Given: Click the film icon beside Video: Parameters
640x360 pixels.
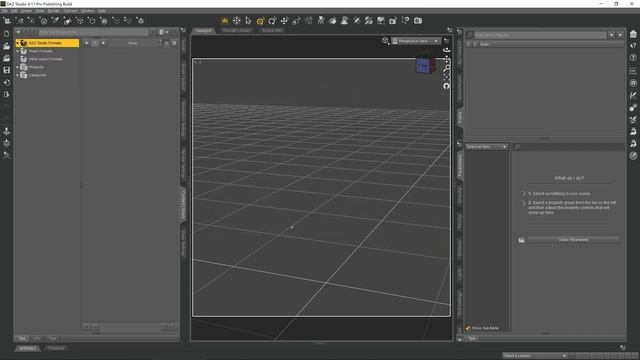Looking at the screenshot, I should (522, 240).
